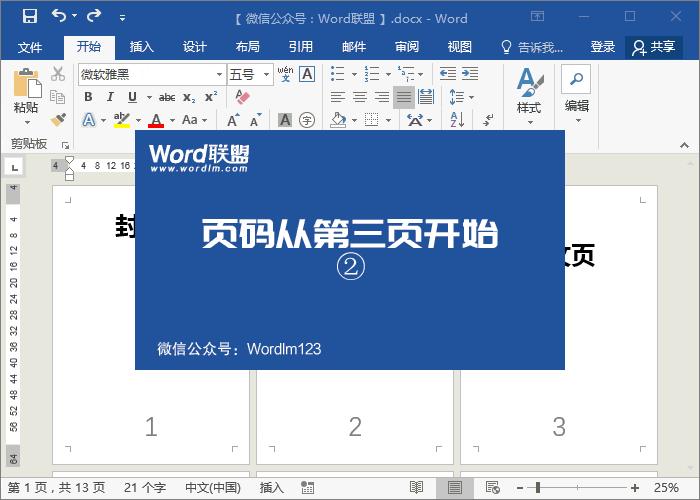Image resolution: width=700 pixels, height=500 pixels.
Task: Apply text effects outlined A
Action: (89, 120)
